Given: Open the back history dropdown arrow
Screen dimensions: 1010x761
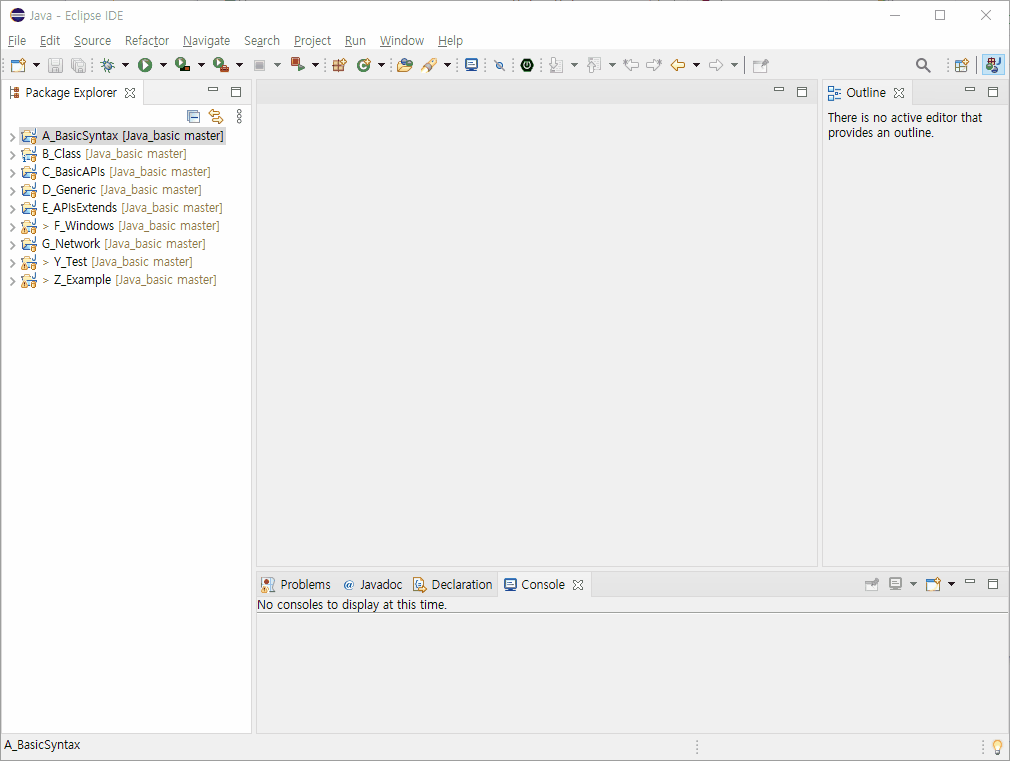Looking at the screenshot, I should 696,65.
